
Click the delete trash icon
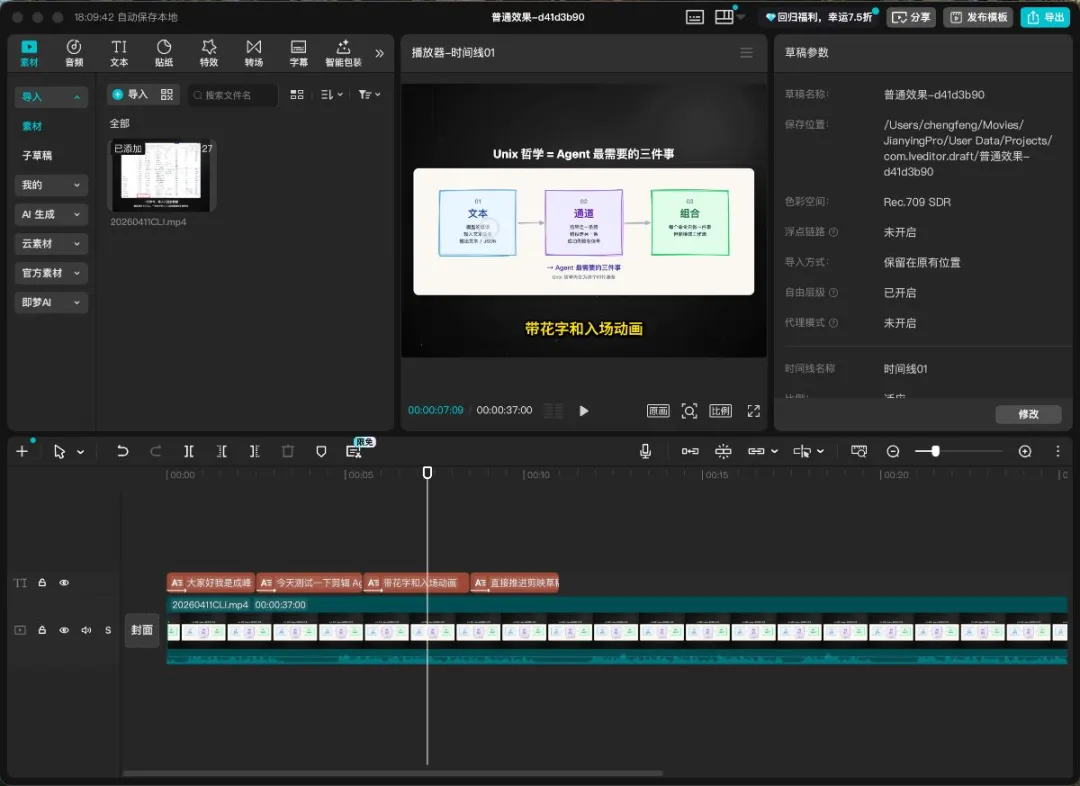pos(288,452)
